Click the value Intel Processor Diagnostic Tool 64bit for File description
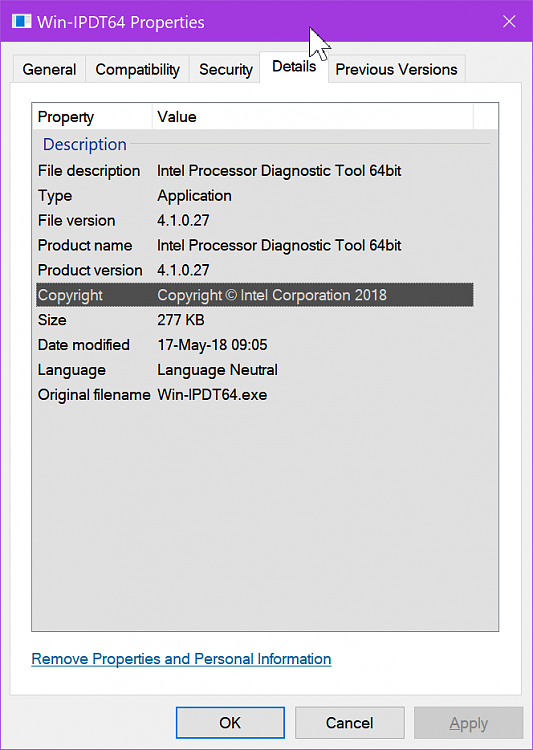Image resolution: width=533 pixels, height=750 pixels. (279, 171)
